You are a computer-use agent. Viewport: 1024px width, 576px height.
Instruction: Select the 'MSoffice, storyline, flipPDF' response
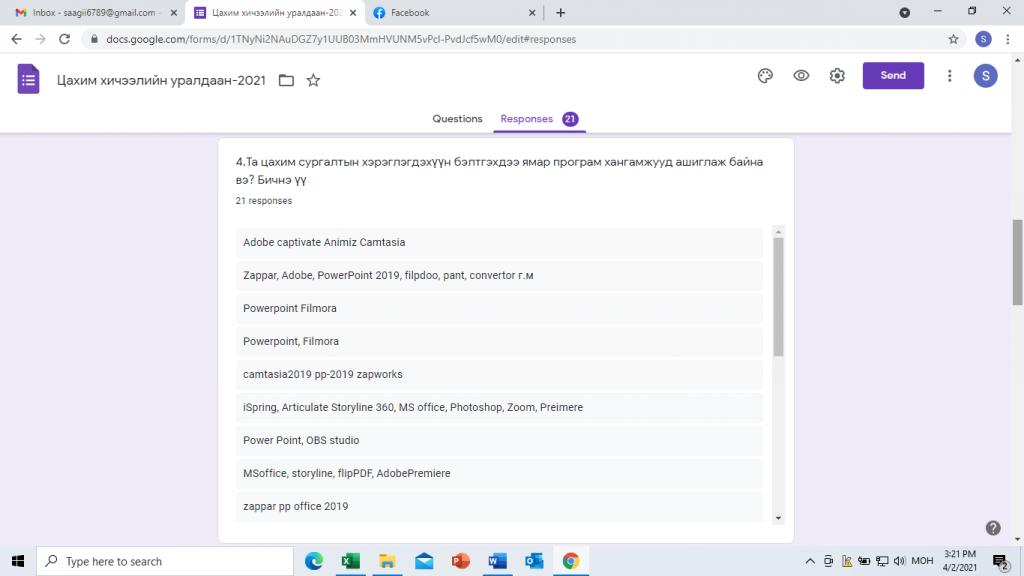[x=499, y=473]
